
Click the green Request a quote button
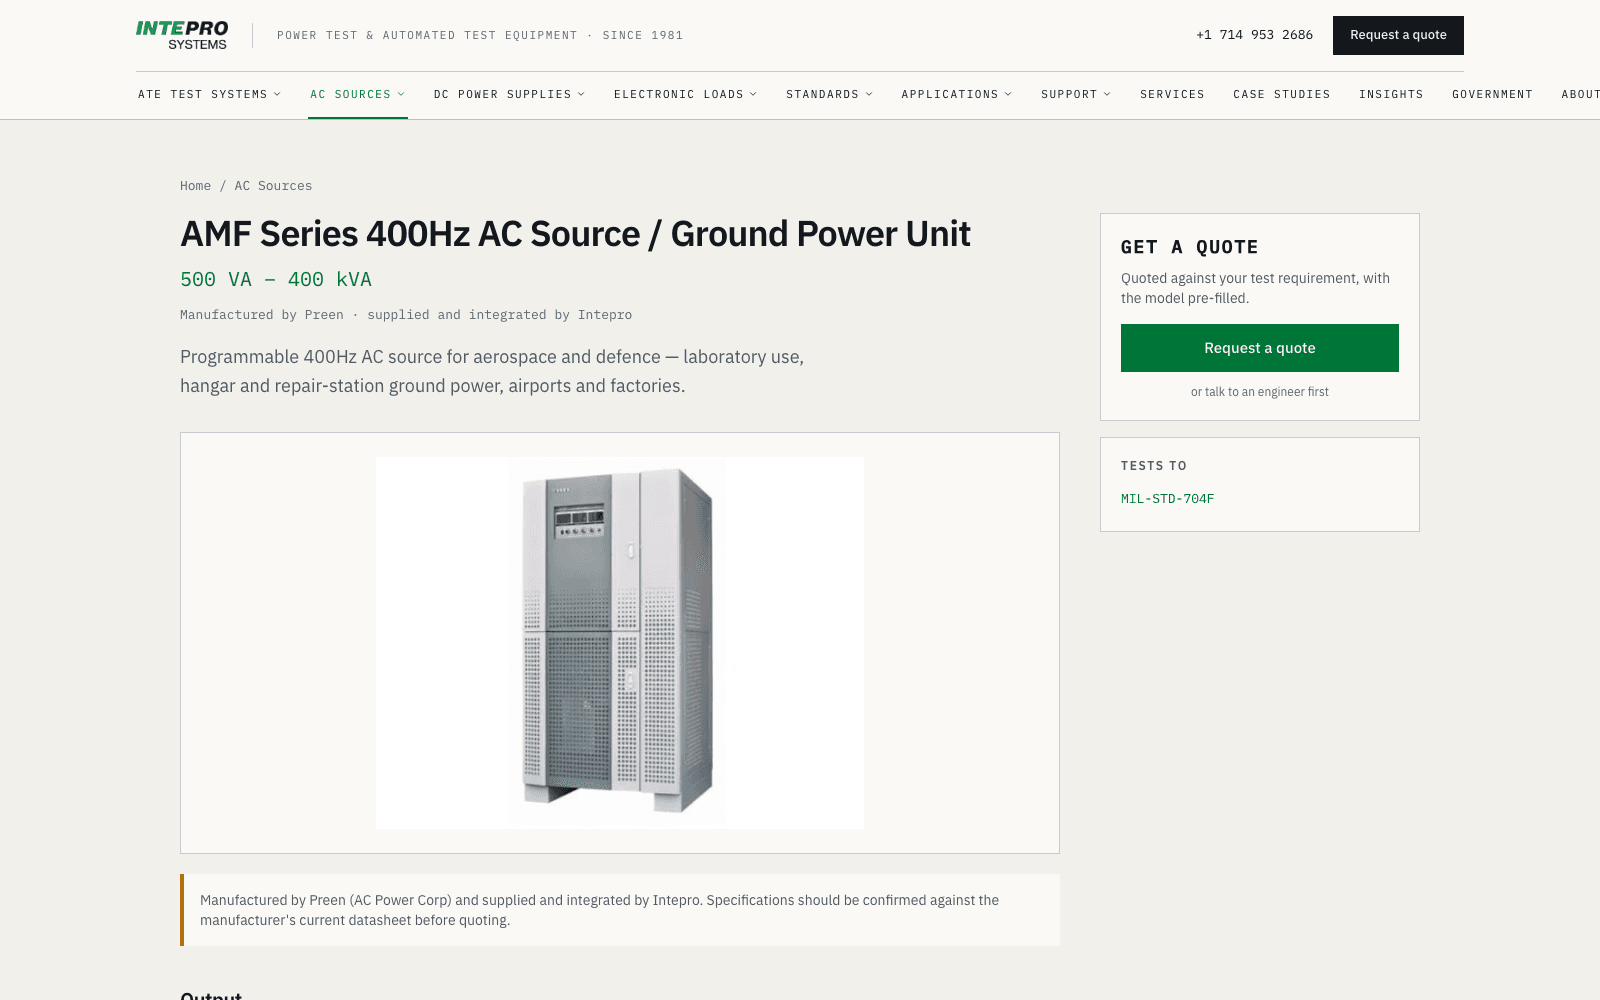[x=1260, y=348]
